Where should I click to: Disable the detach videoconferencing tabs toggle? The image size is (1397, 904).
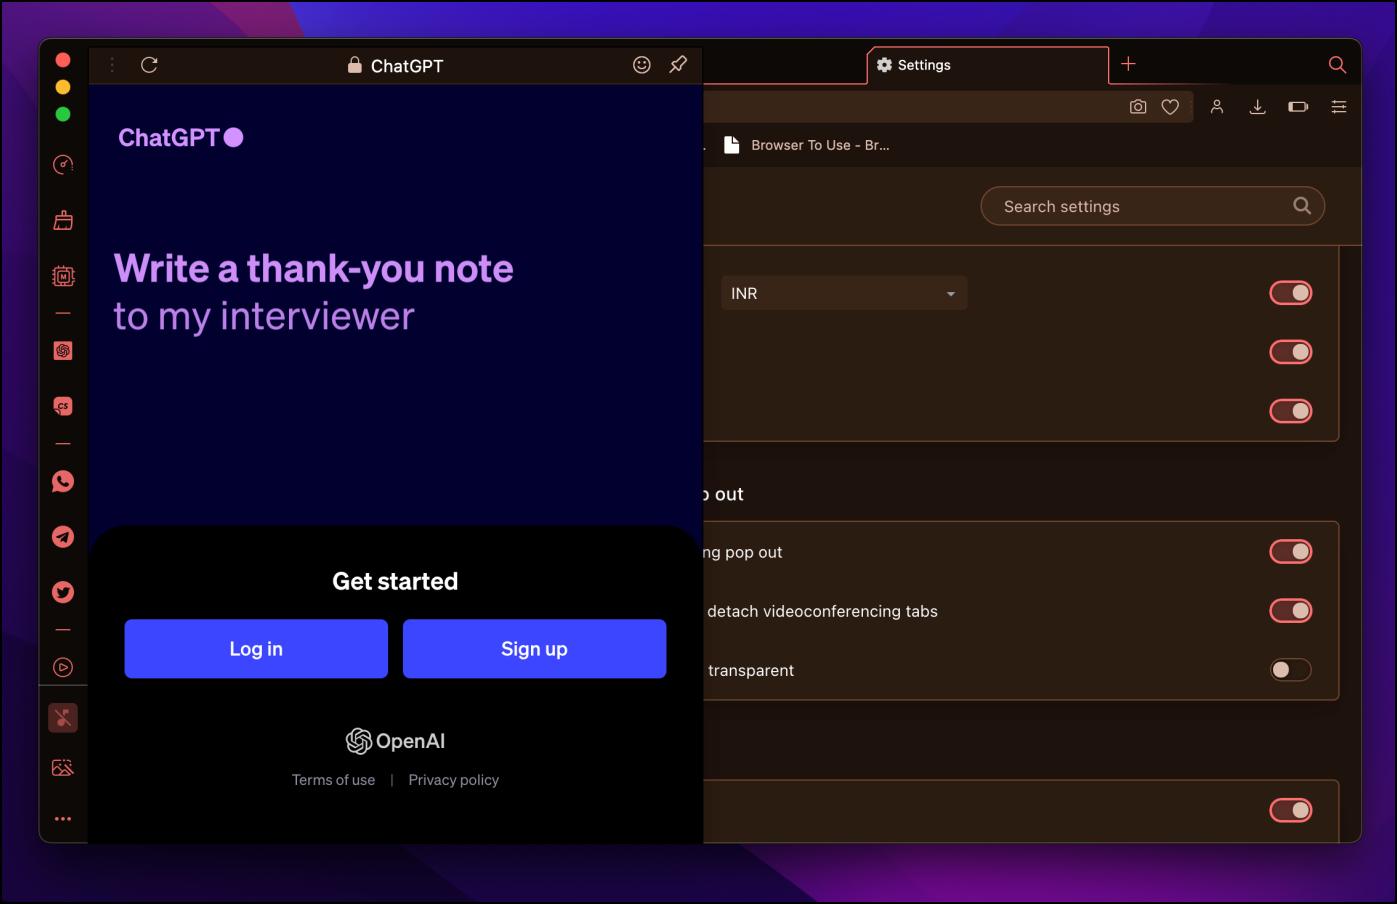(x=1291, y=611)
